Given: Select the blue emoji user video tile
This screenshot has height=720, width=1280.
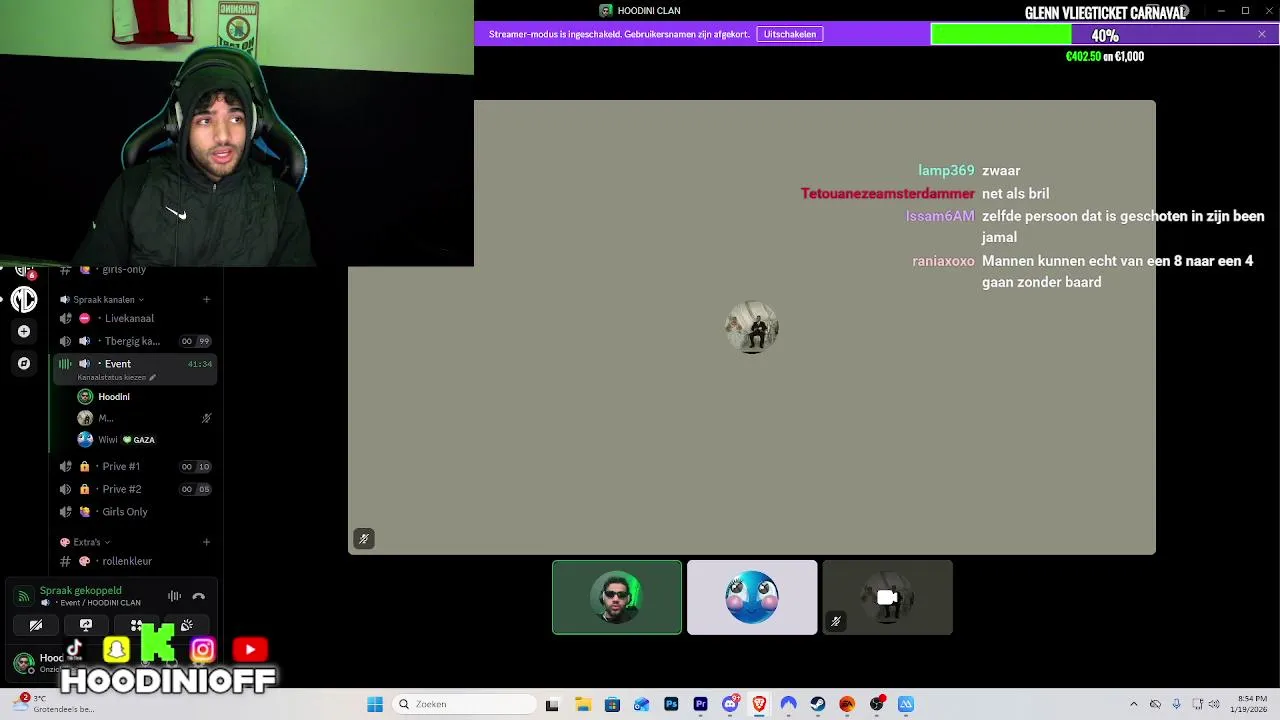Looking at the screenshot, I should point(752,598).
